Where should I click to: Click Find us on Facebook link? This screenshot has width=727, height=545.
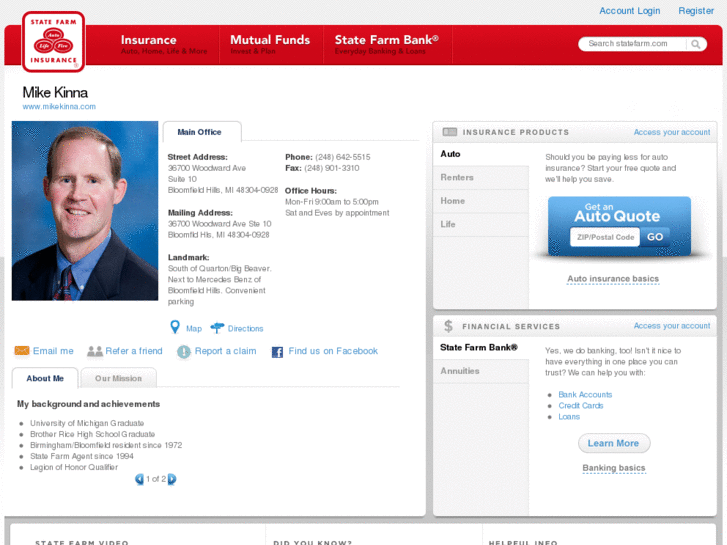point(333,351)
